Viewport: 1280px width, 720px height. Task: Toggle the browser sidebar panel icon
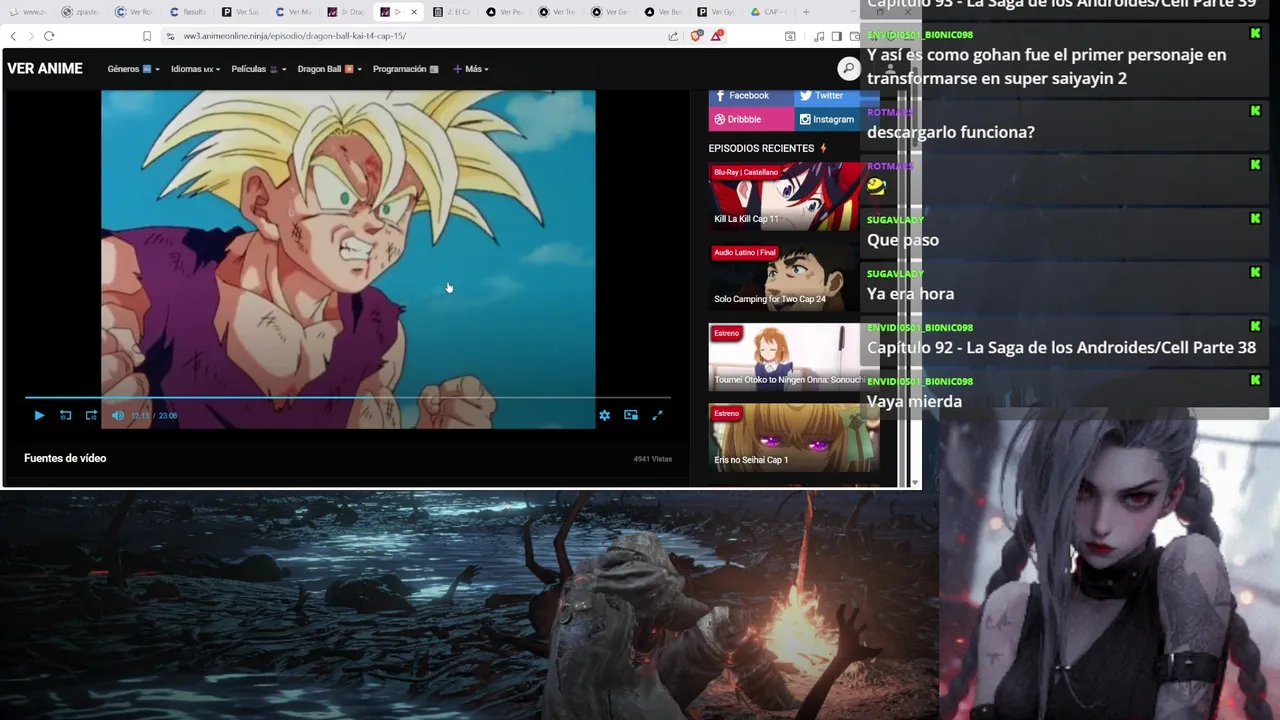click(836, 36)
